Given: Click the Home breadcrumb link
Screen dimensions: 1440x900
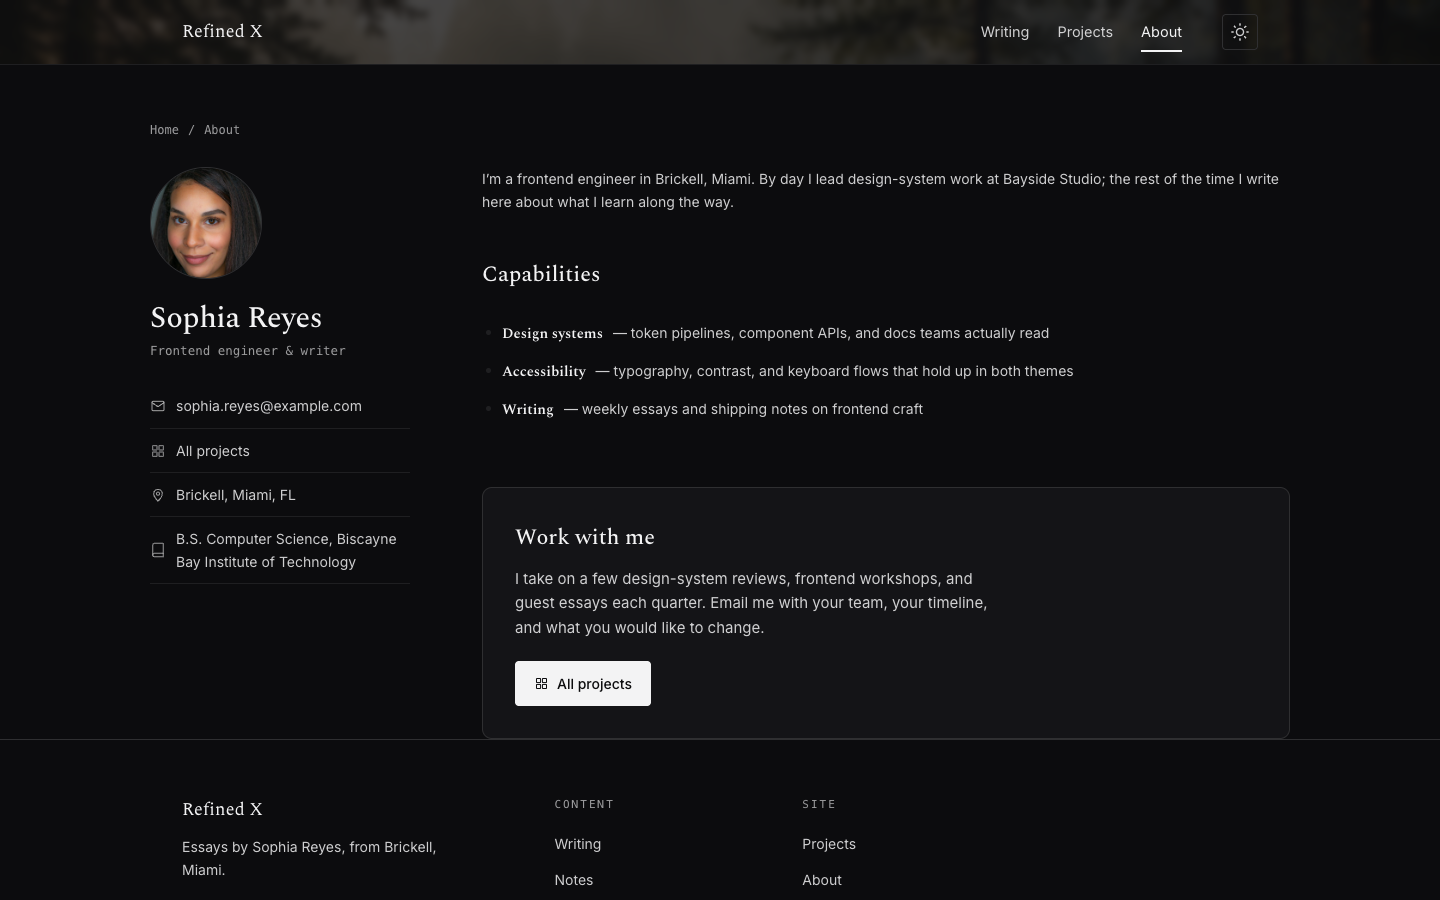Looking at the screenshot, I should click(164, 130).
